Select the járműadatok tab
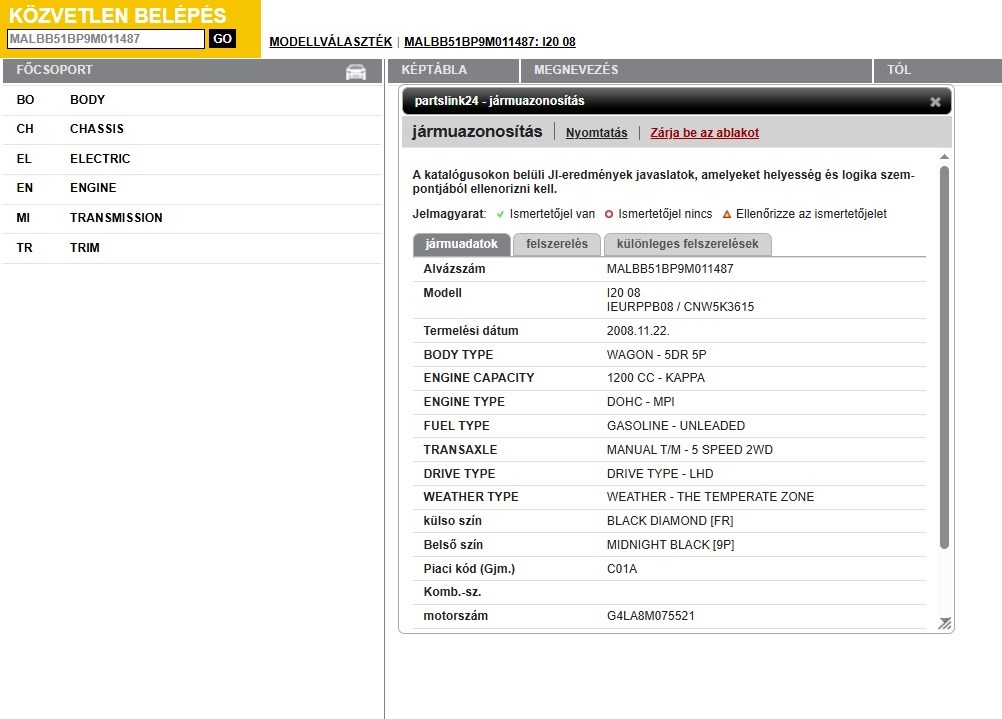Image resolution: width=1002 pixels, height=719 pixels. click(460, 243)
